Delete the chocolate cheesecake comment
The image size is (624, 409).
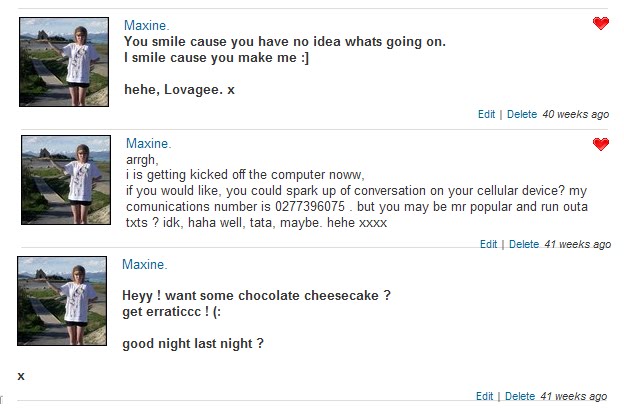520,396
